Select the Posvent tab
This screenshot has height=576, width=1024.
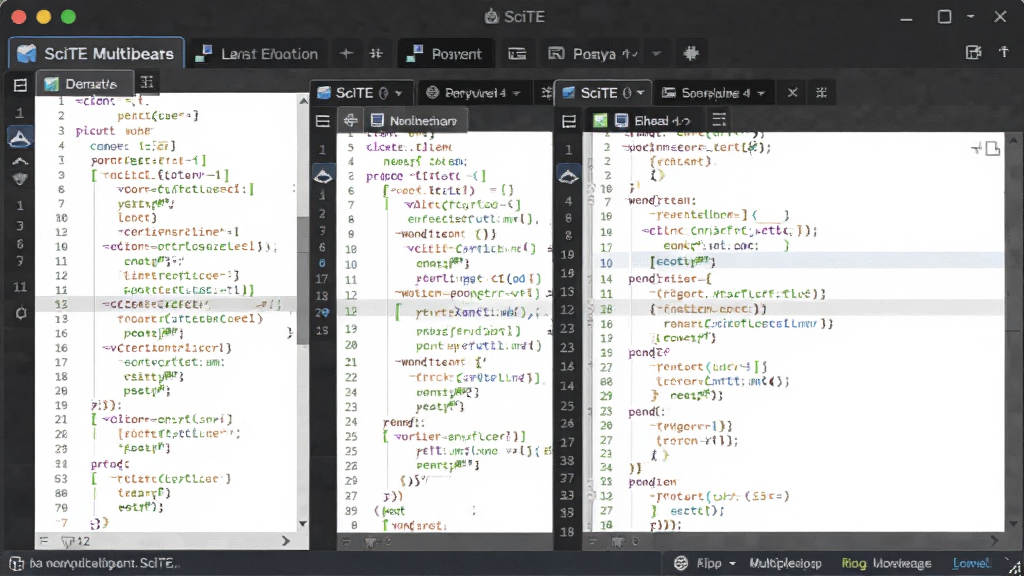pyautogui.click(x=445, y=54)
